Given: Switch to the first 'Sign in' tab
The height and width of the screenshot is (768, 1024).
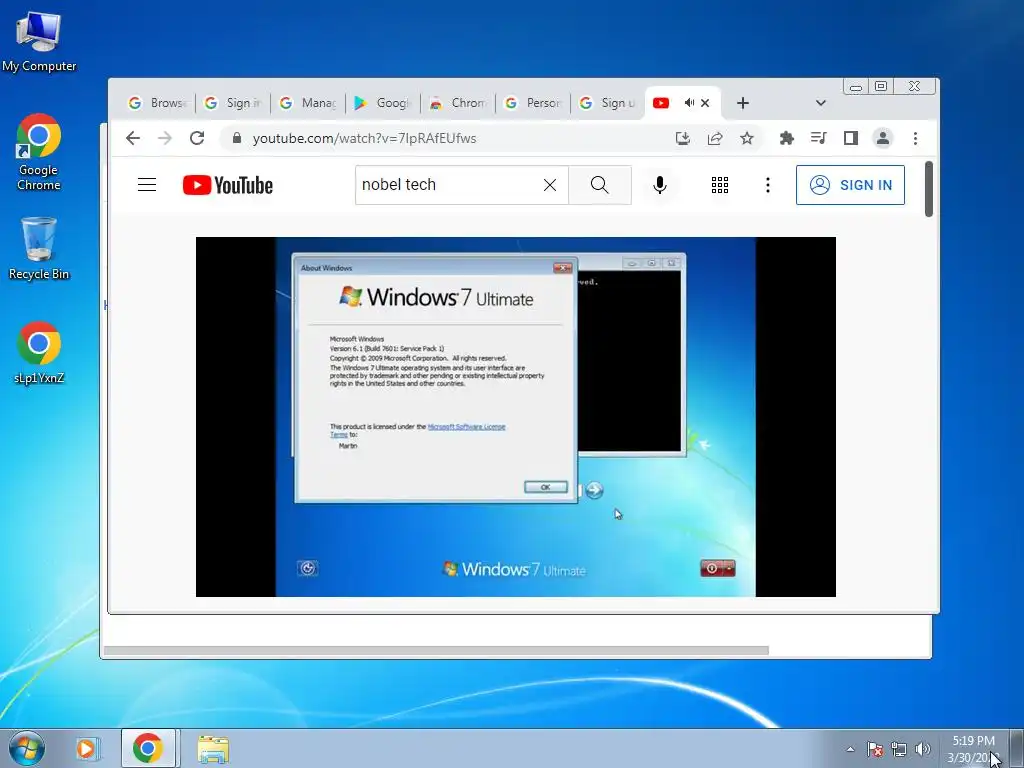Looking at the screenshot, I should [232, 103].
